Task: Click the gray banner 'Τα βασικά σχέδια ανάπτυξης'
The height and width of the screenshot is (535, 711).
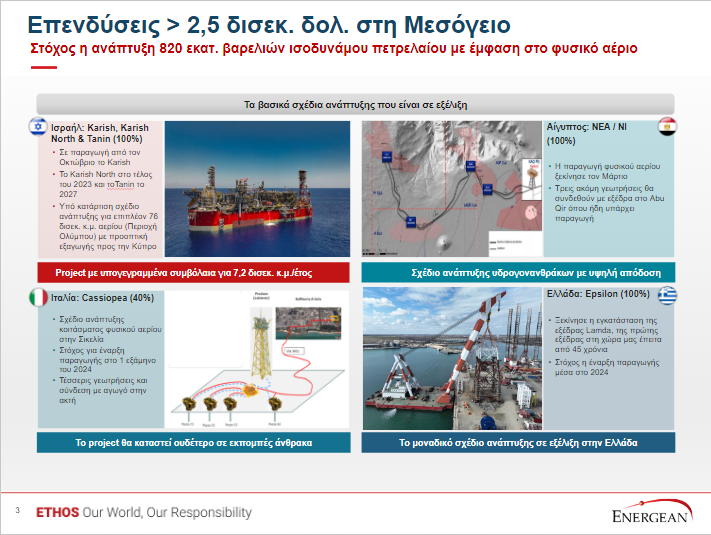Action: point(356,104)
